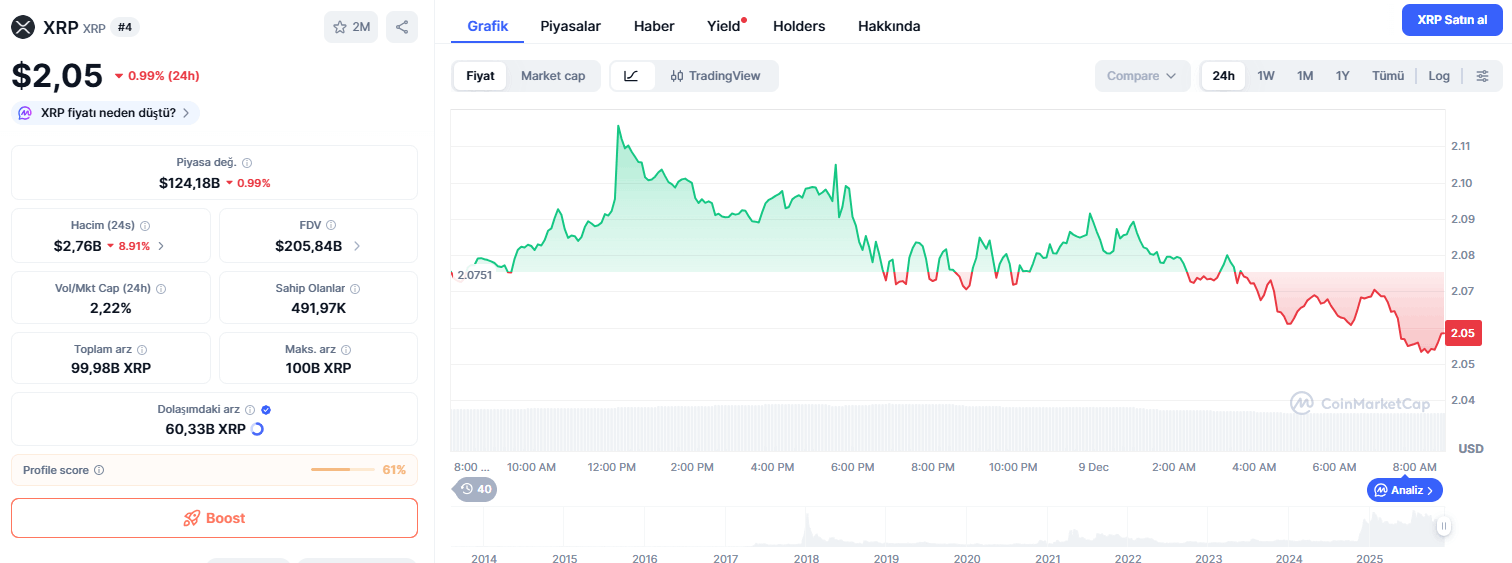Click info icon beside Toplam arz

[142, 350]
